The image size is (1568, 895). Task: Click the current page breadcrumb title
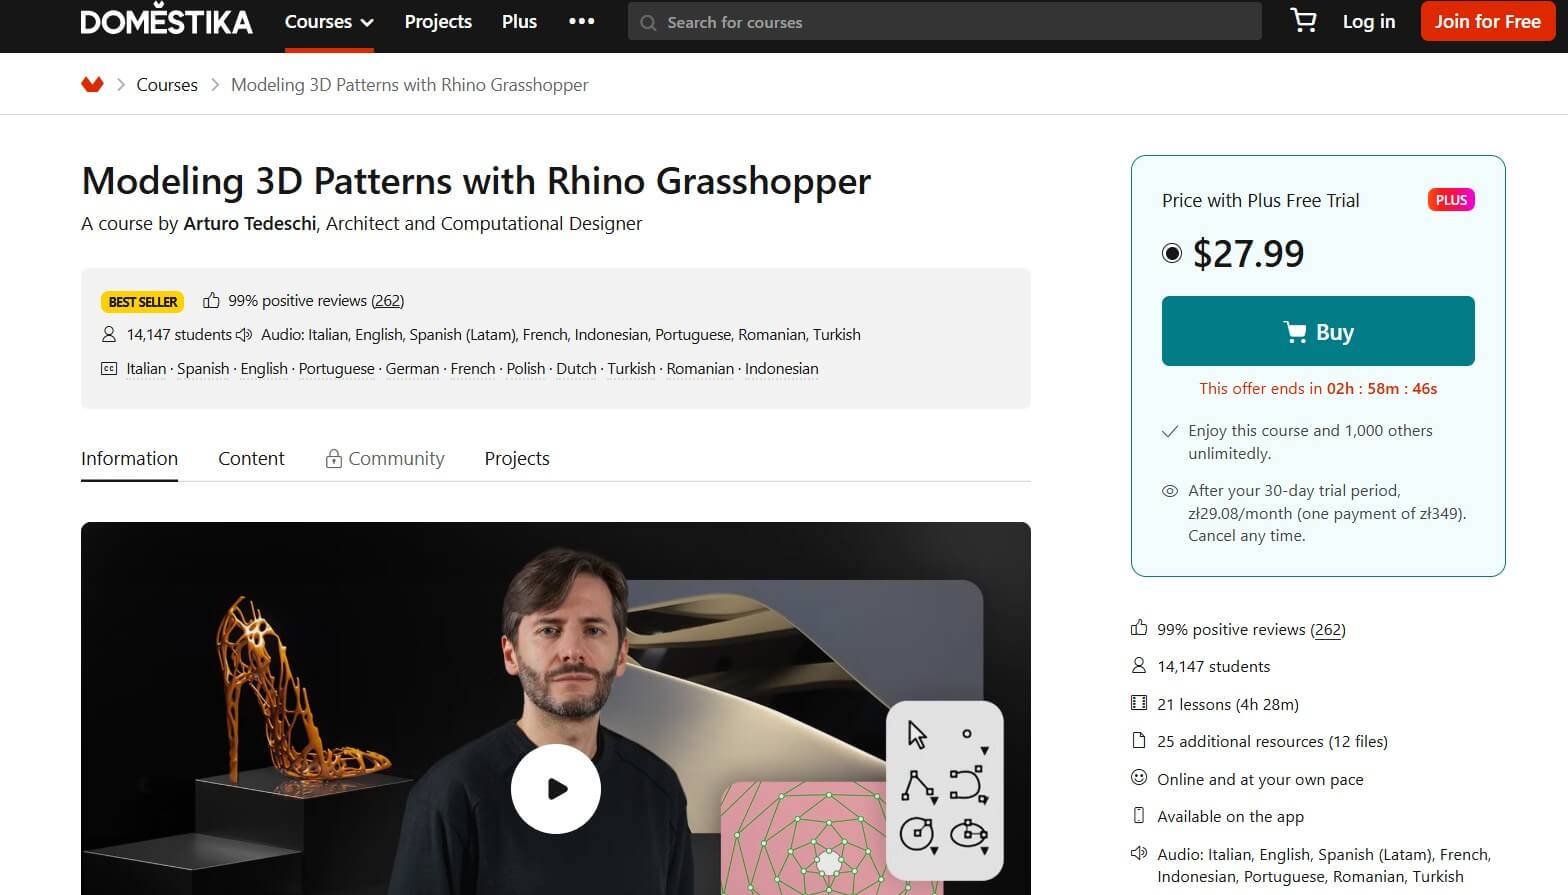tap(410, 85)
